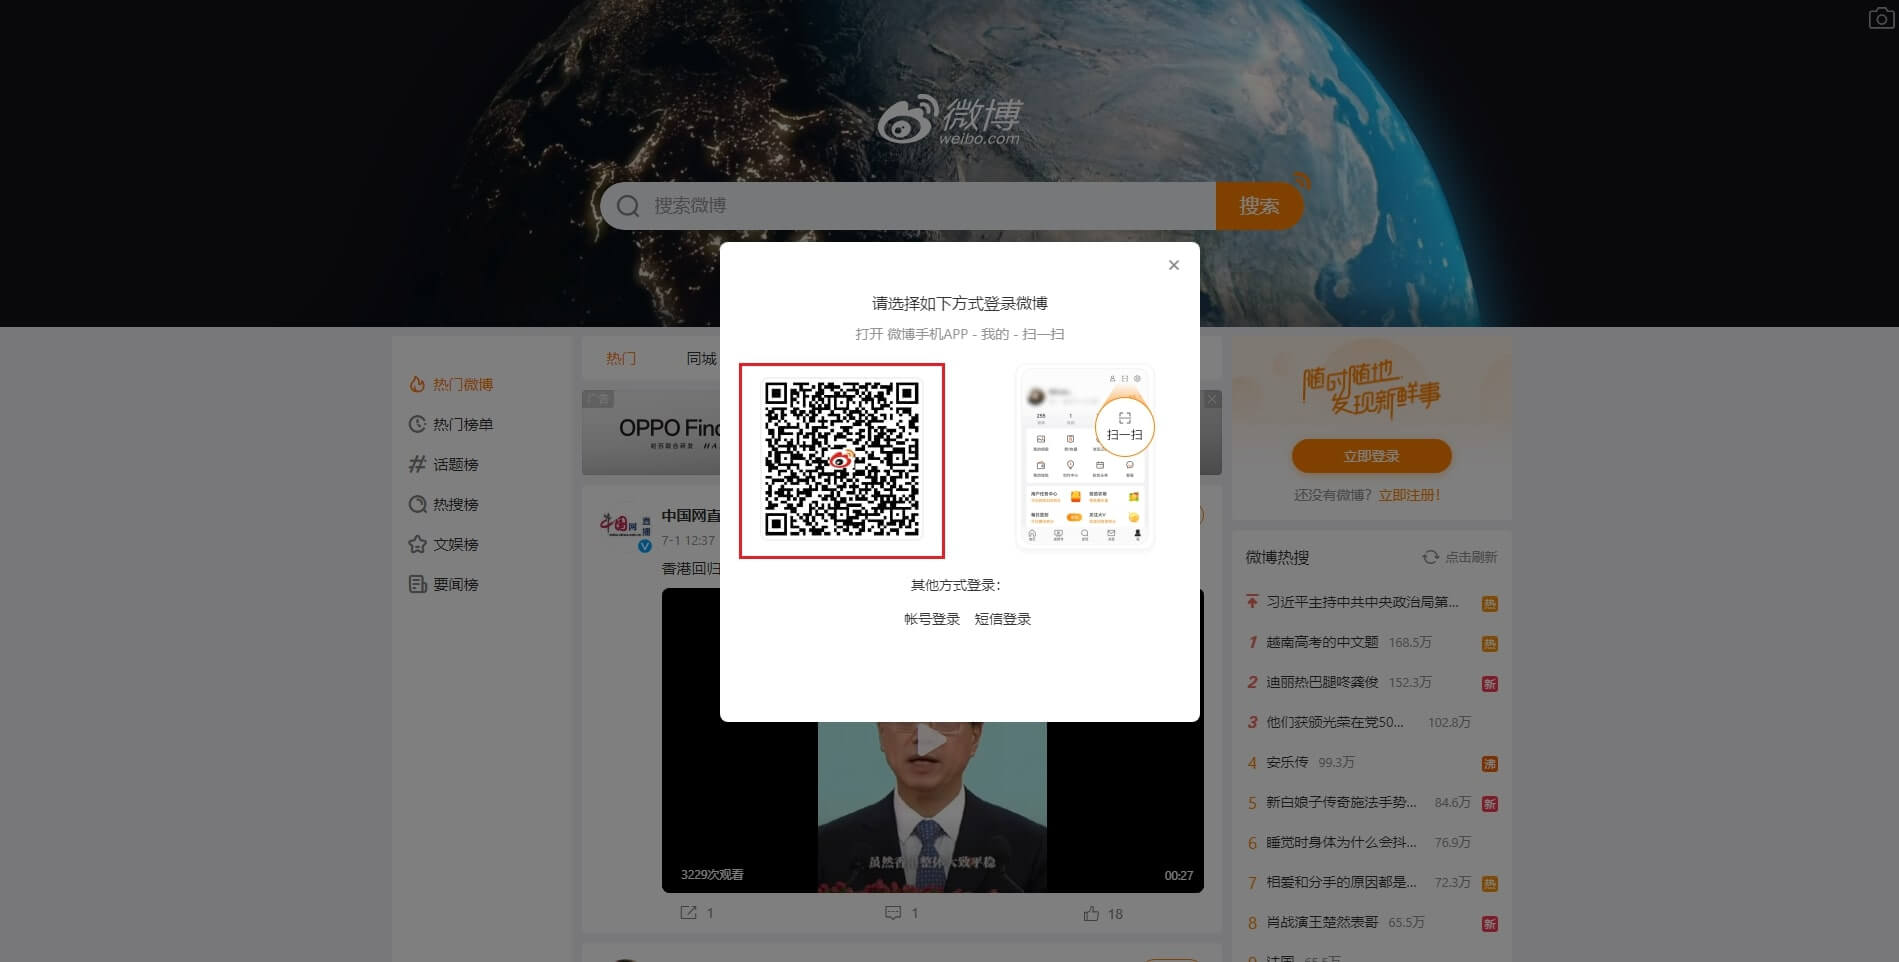Click the 热 badge beside 越南高考的中文题
The height and width of the screenshot is (962, 1899).
[1489, 644]
